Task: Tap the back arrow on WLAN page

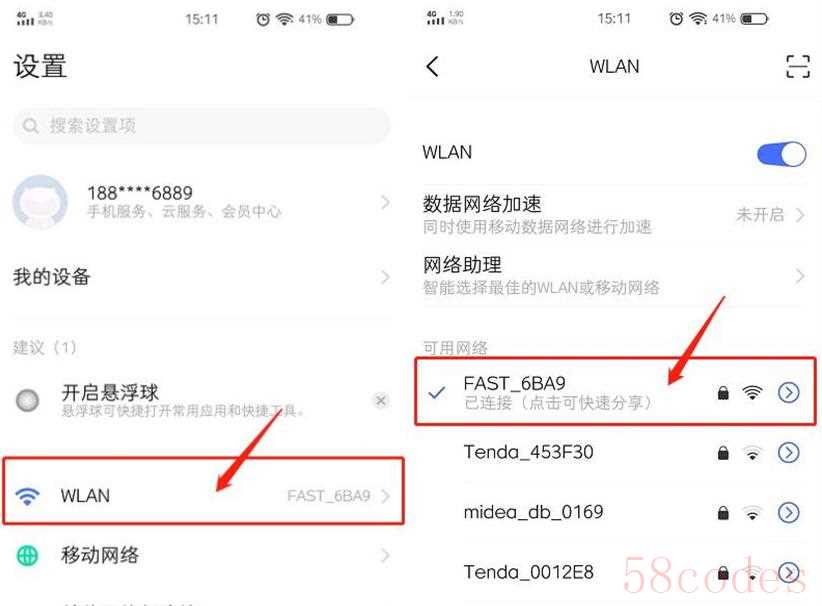Action: click(x=432, y=67)
